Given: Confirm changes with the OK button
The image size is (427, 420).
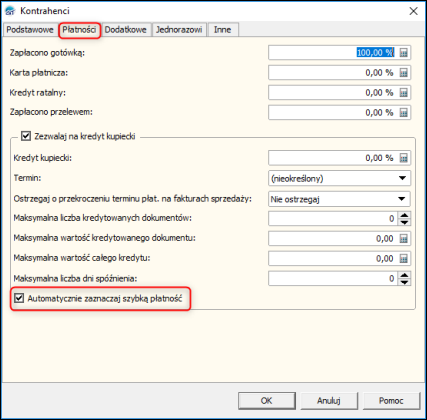Looking at the screenshot, I should click(x=267, y=400).
